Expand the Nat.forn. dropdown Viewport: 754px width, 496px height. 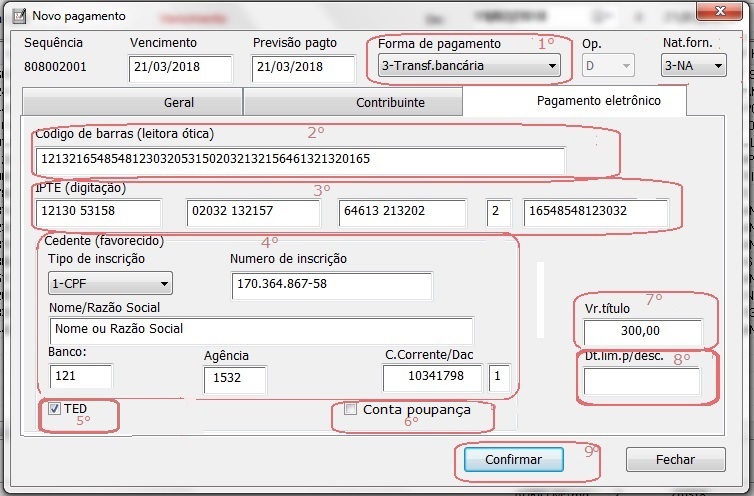tap(693, 67)
